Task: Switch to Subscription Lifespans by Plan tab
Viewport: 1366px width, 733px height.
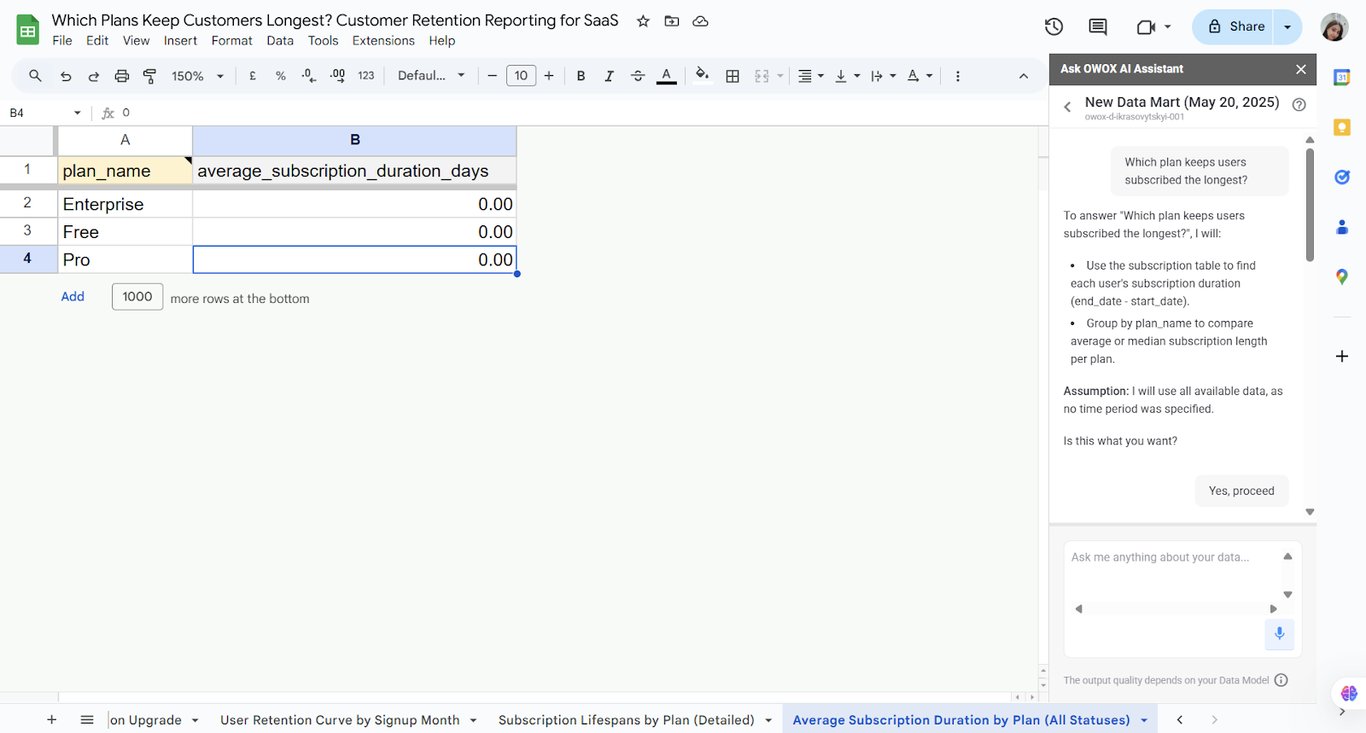Action: [635, 720]
